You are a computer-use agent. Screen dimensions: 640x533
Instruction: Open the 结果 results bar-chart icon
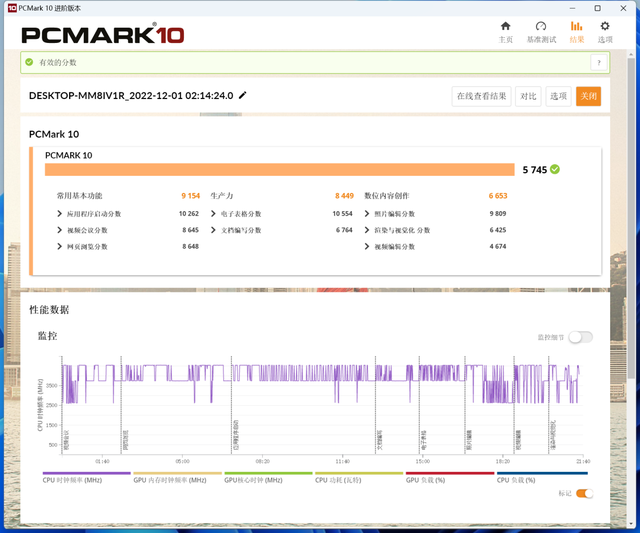[576, 27]
